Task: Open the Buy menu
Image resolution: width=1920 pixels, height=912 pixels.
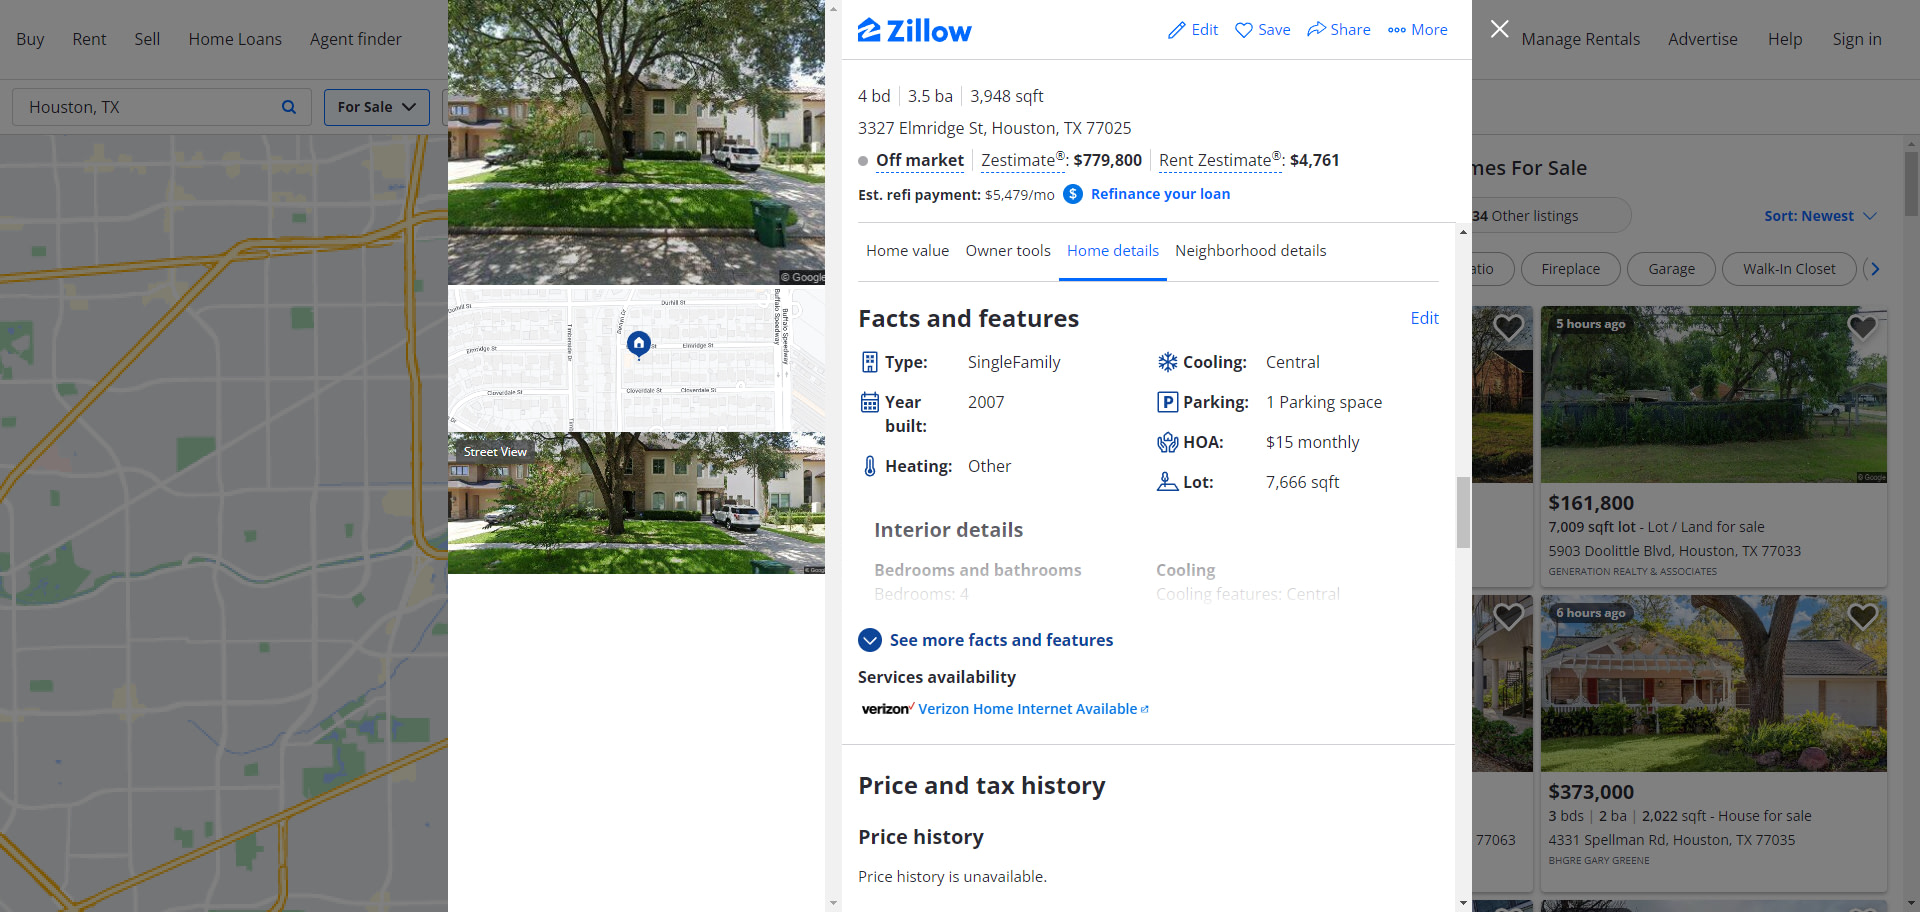Action: [30, 39]
